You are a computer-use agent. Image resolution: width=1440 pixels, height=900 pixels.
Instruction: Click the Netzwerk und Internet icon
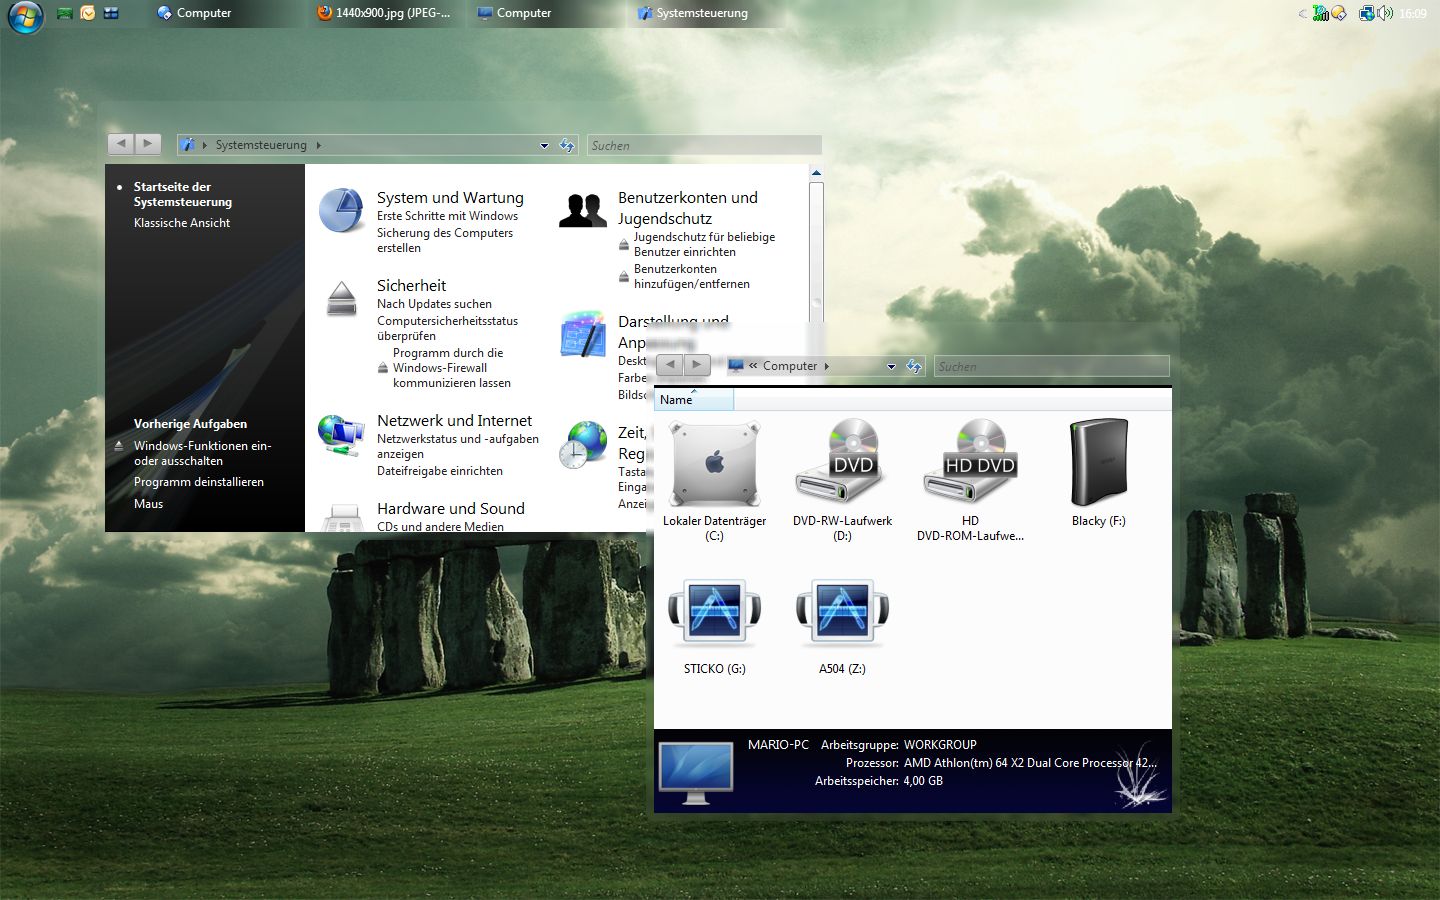(x=341, y=435)
